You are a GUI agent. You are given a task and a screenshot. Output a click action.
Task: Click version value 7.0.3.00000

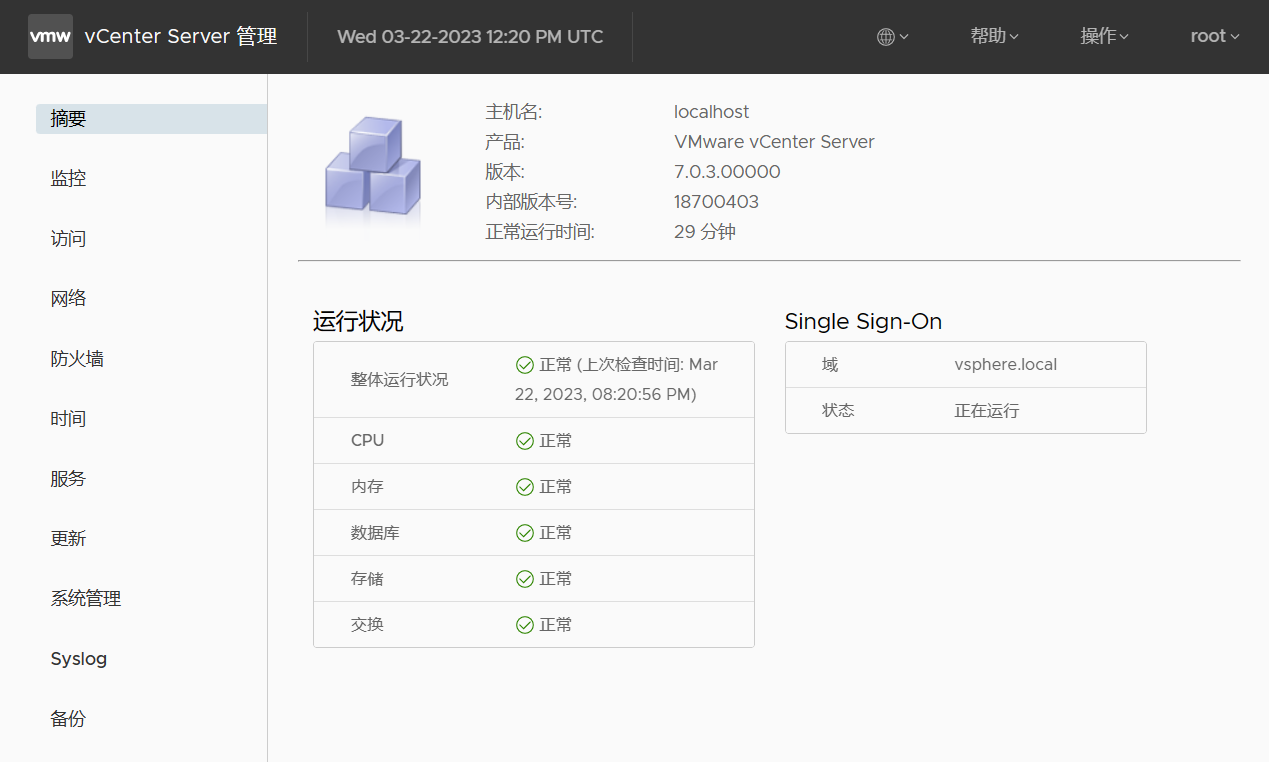click(727, 172)
